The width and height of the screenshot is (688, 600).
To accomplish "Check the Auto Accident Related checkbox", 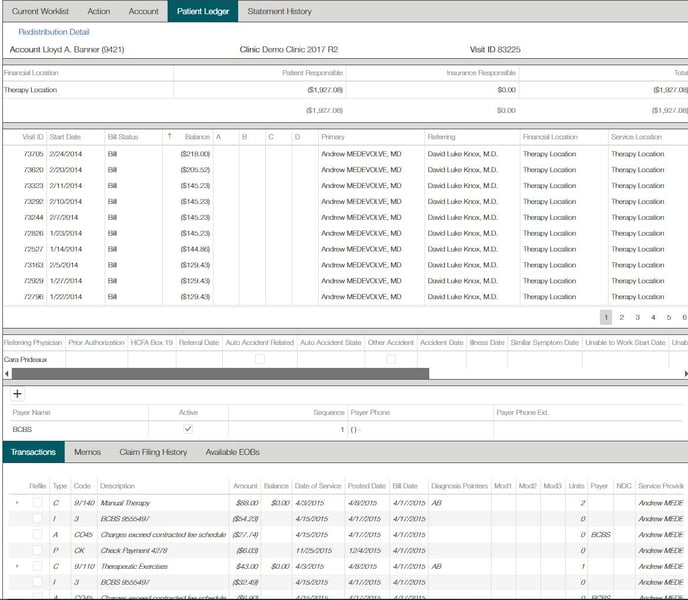I will [x=260, y=358].
